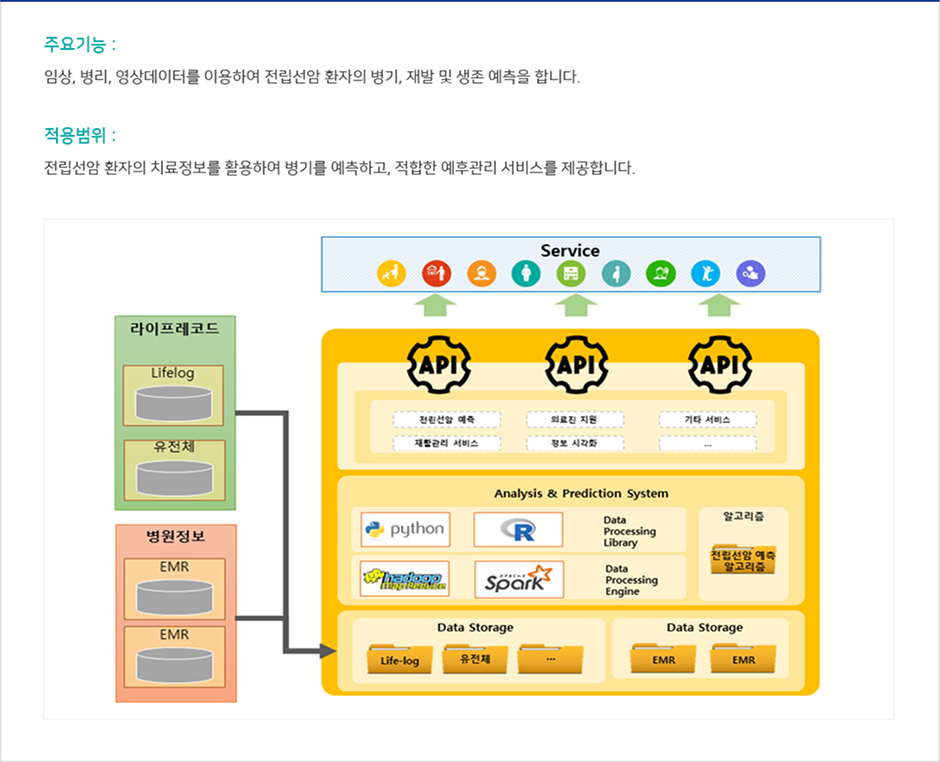Click the 적용범위 heading text
Viewport: 940px width, 762px height.
(80, 135)
